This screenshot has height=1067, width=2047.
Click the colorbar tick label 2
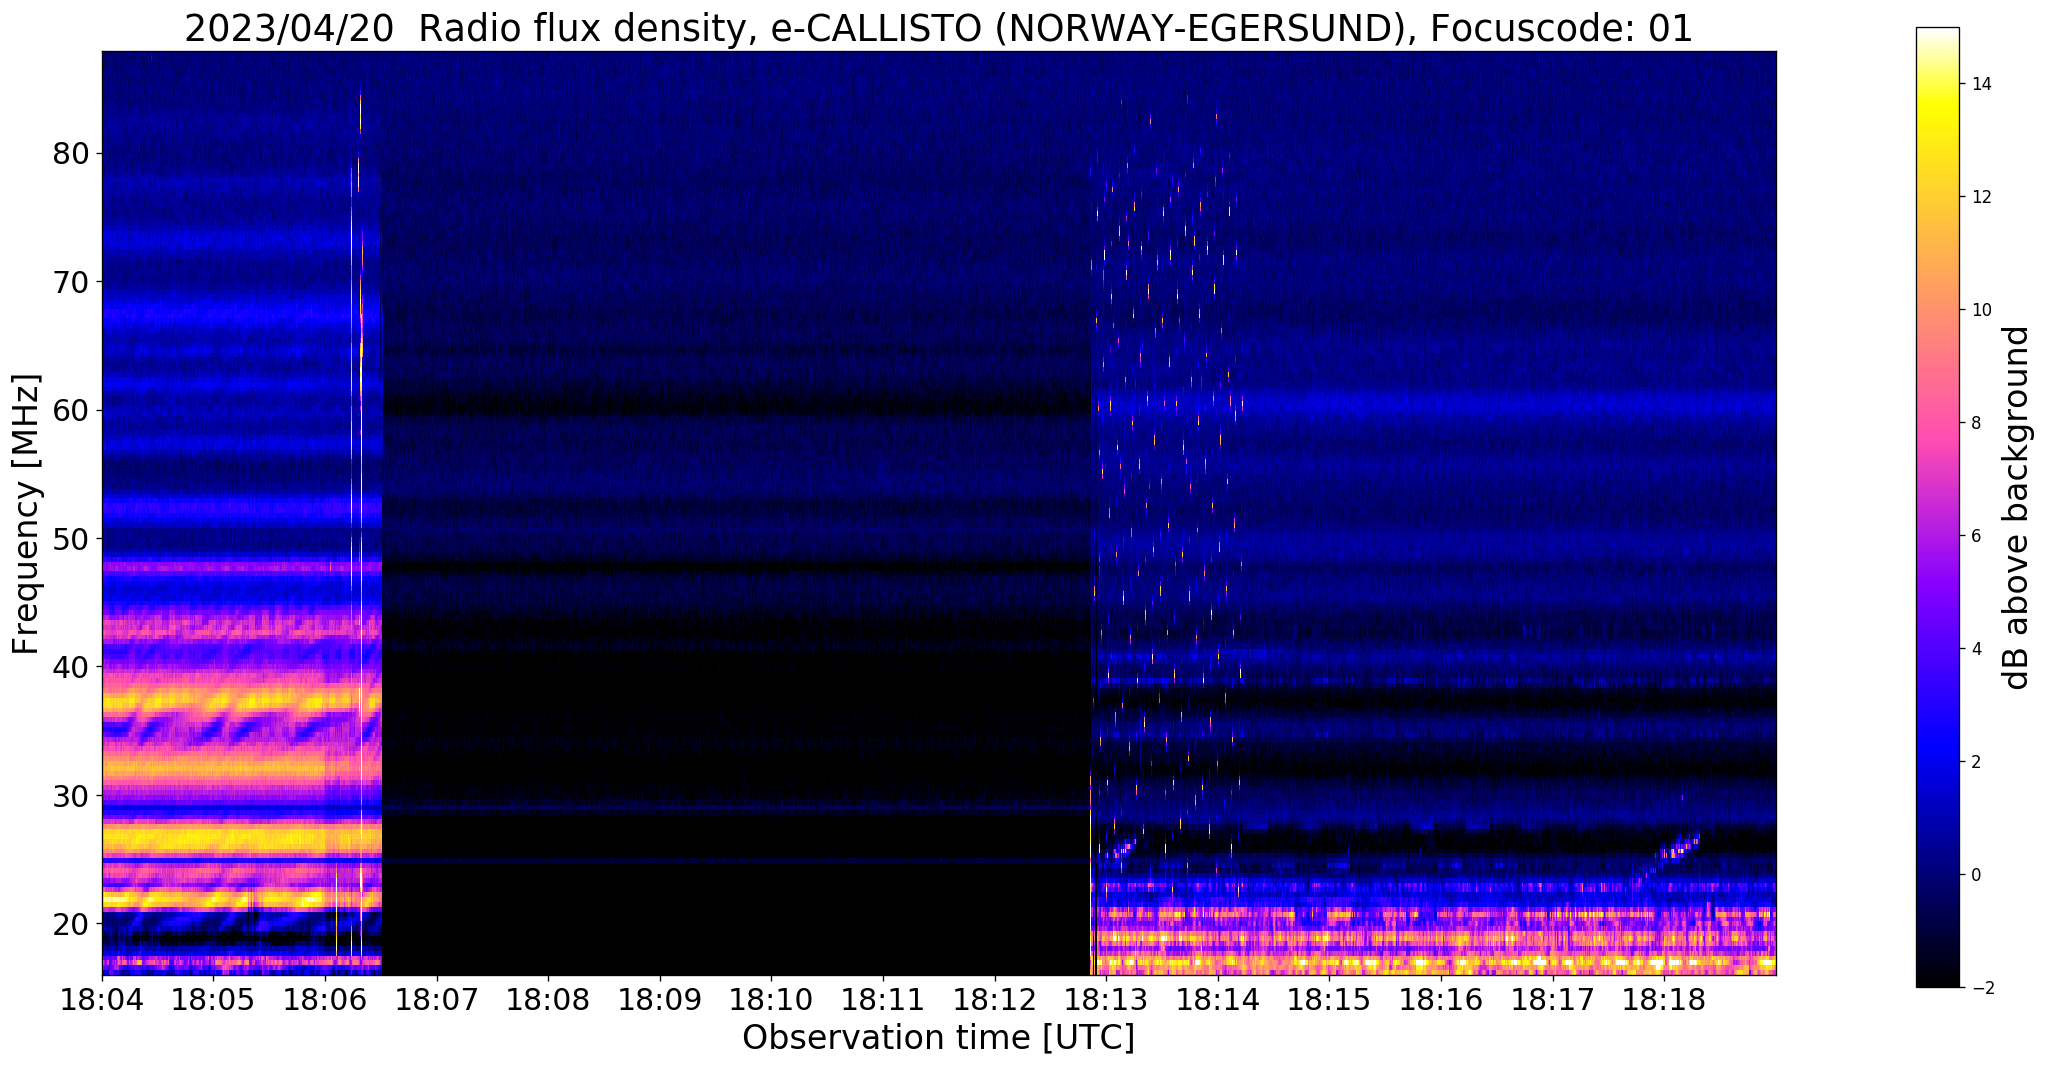pos(1974,762)
